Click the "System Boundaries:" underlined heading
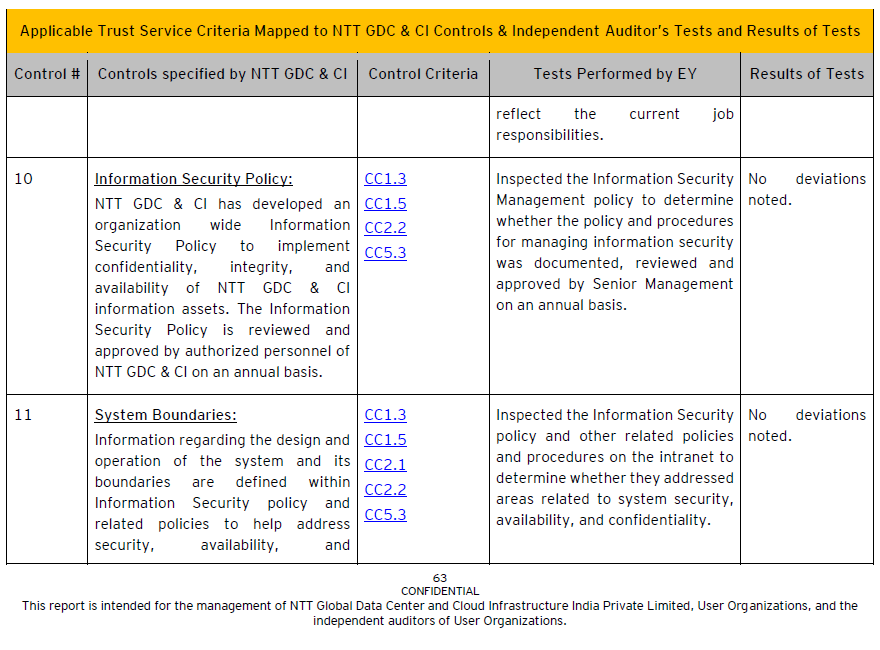880x650 pixels. click(x=165, y=415)
